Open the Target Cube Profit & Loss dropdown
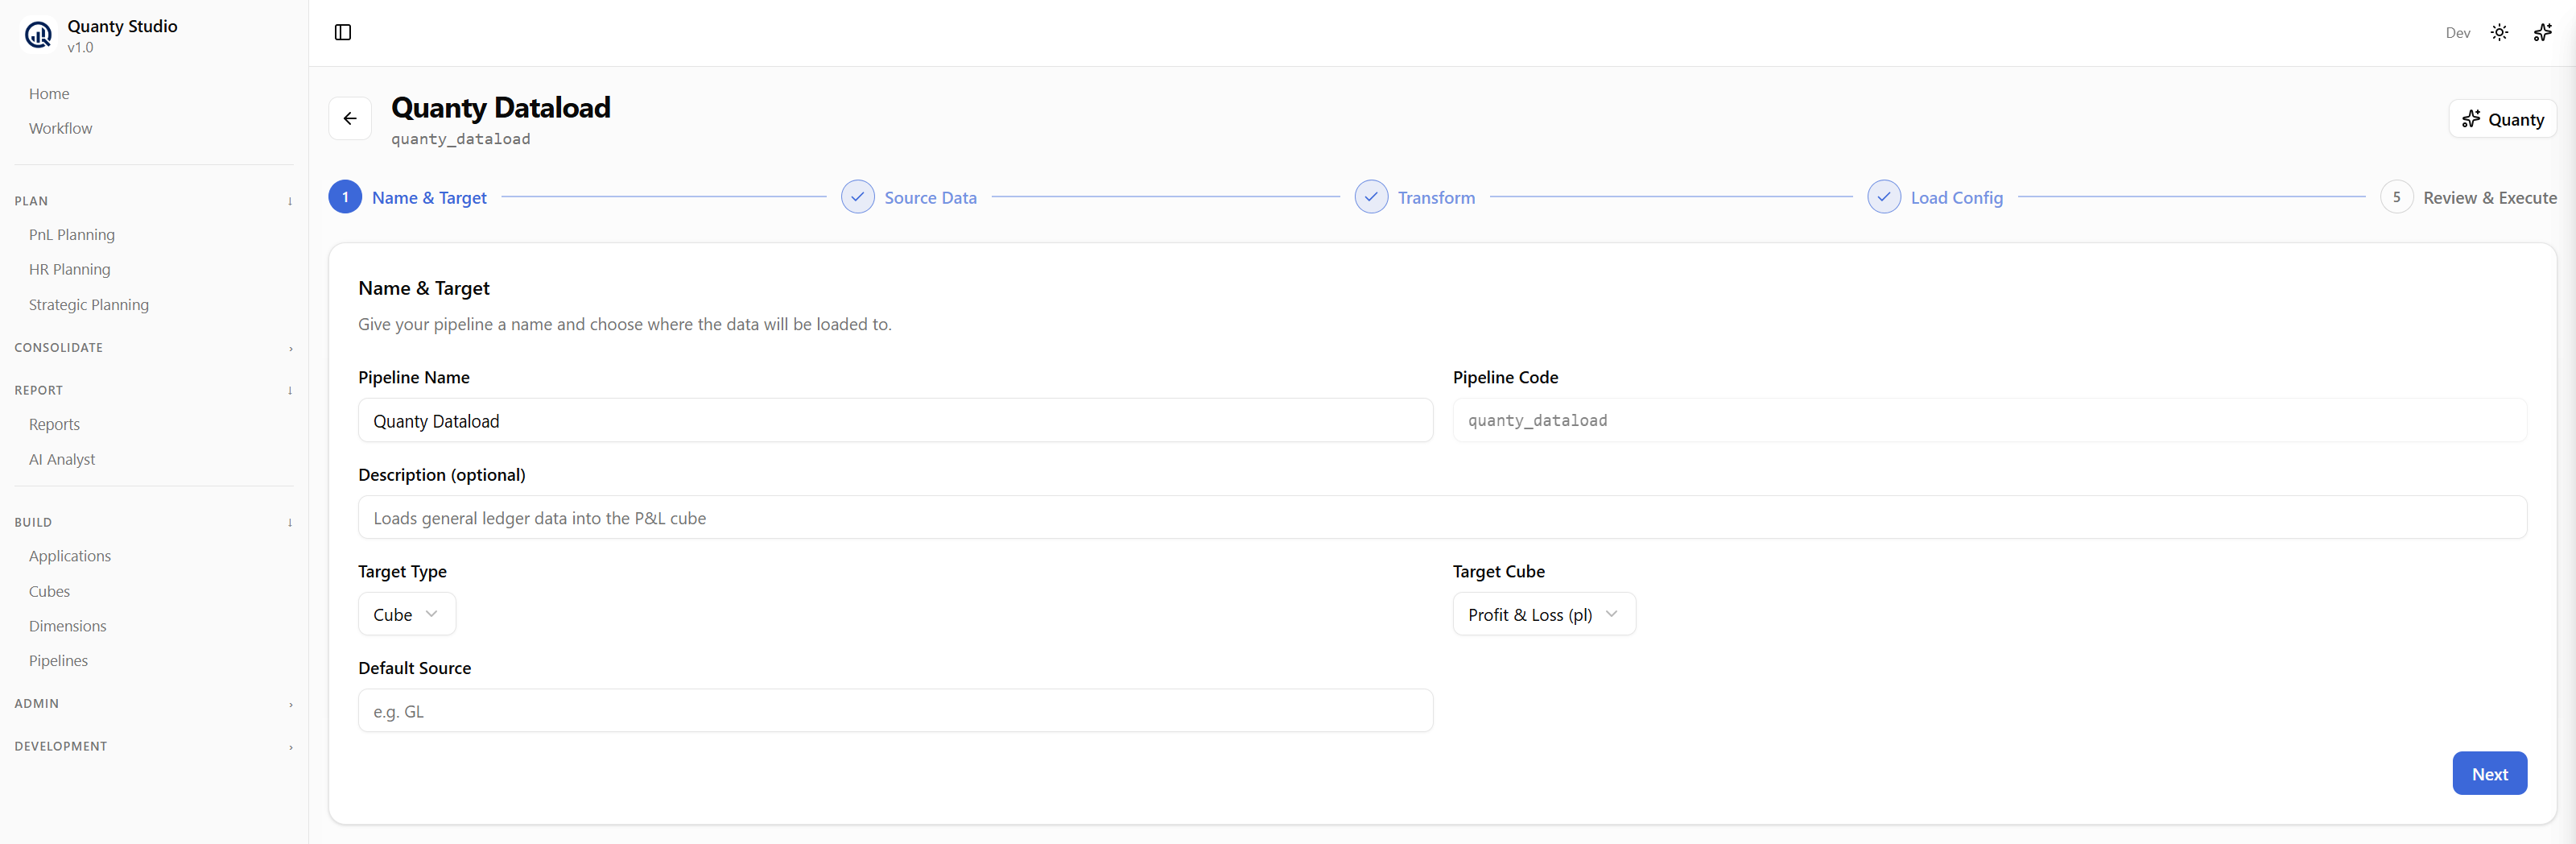Image resolution: width=2576 pixels, height=844 pixels. [1544, 614]
